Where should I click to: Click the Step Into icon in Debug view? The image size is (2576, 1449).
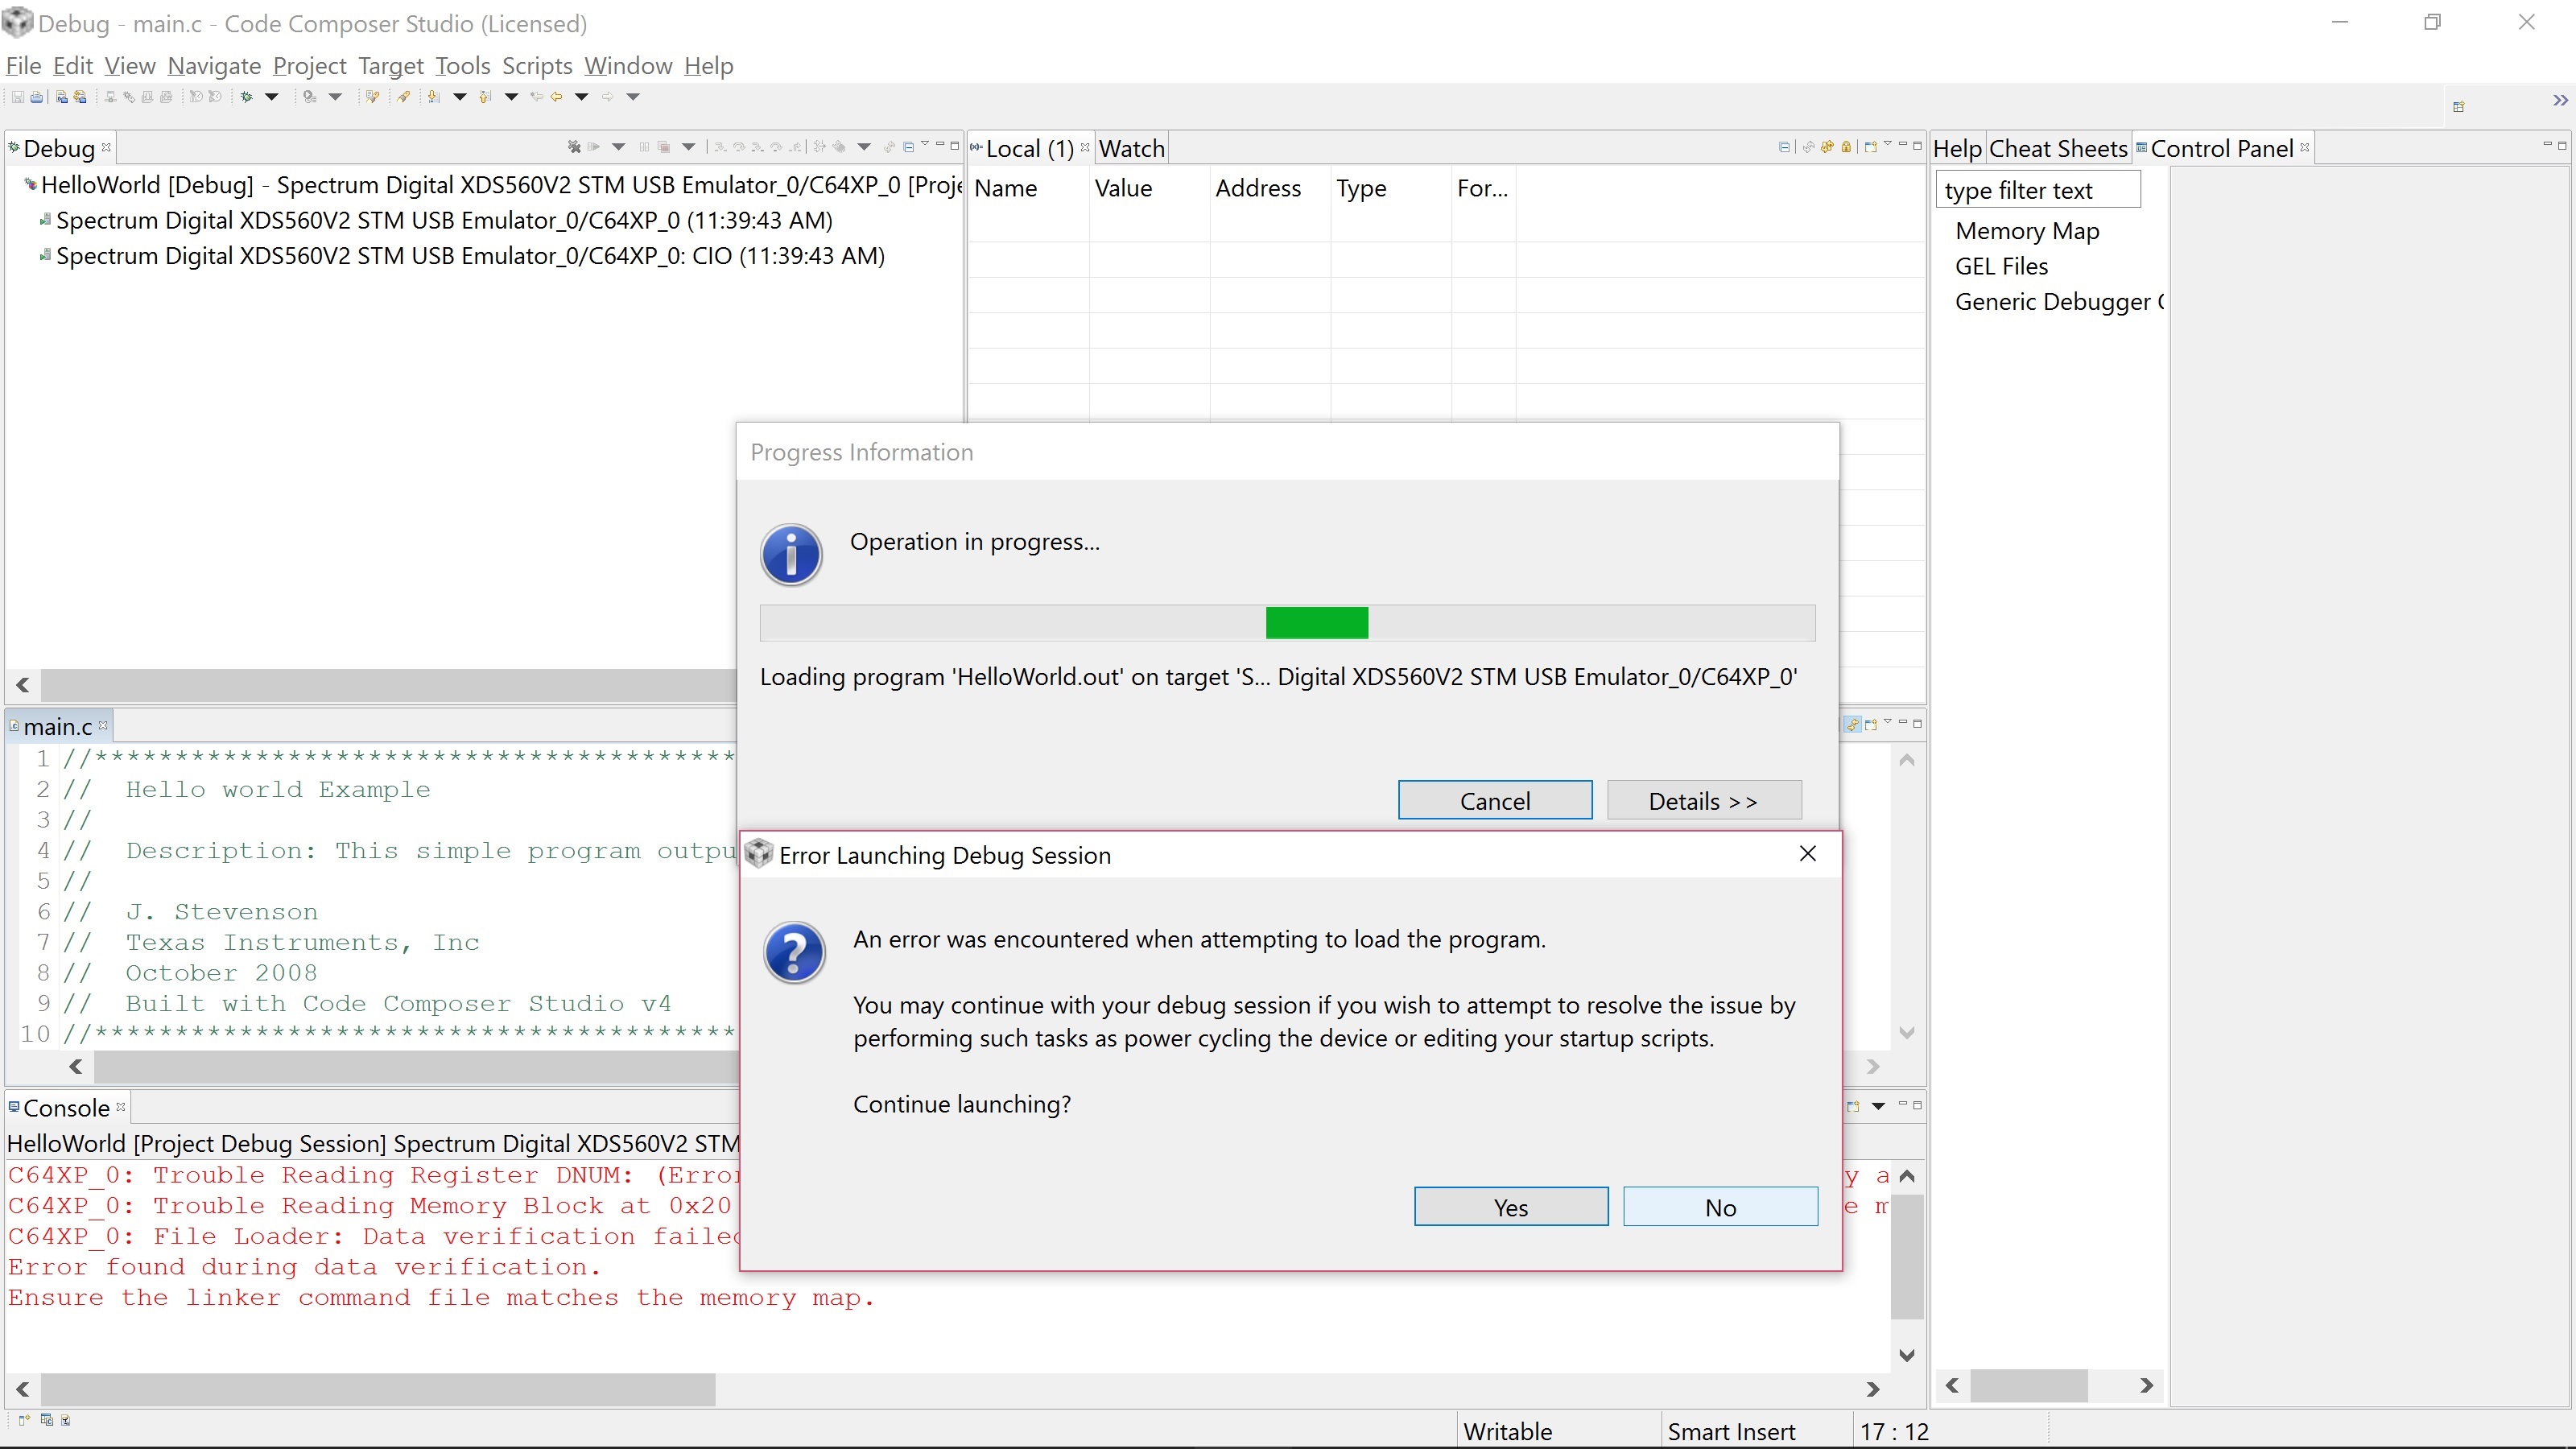(x=721, y=147)
